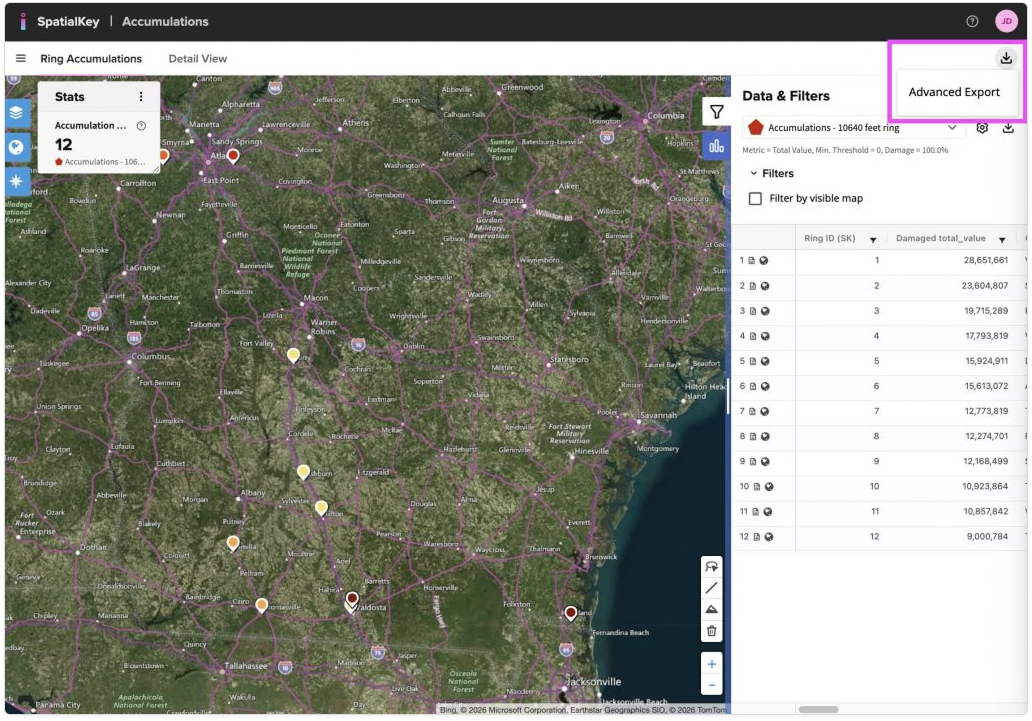The height and width of the screenshot is (721, 1032).
Task: Open accumulation settings gear icon
Action: pos(982,128)
